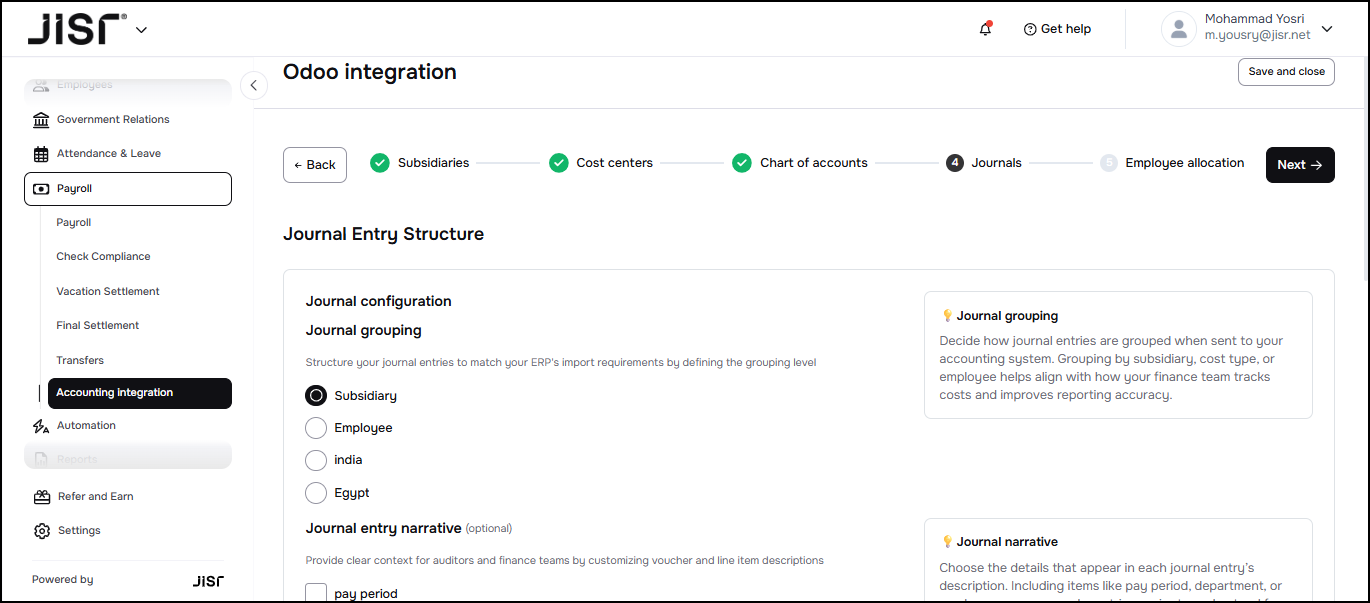The height and width of the screenshot is (603, 1370).
Task: Choose the Egypt grouping option
Action: pos(316,493)
